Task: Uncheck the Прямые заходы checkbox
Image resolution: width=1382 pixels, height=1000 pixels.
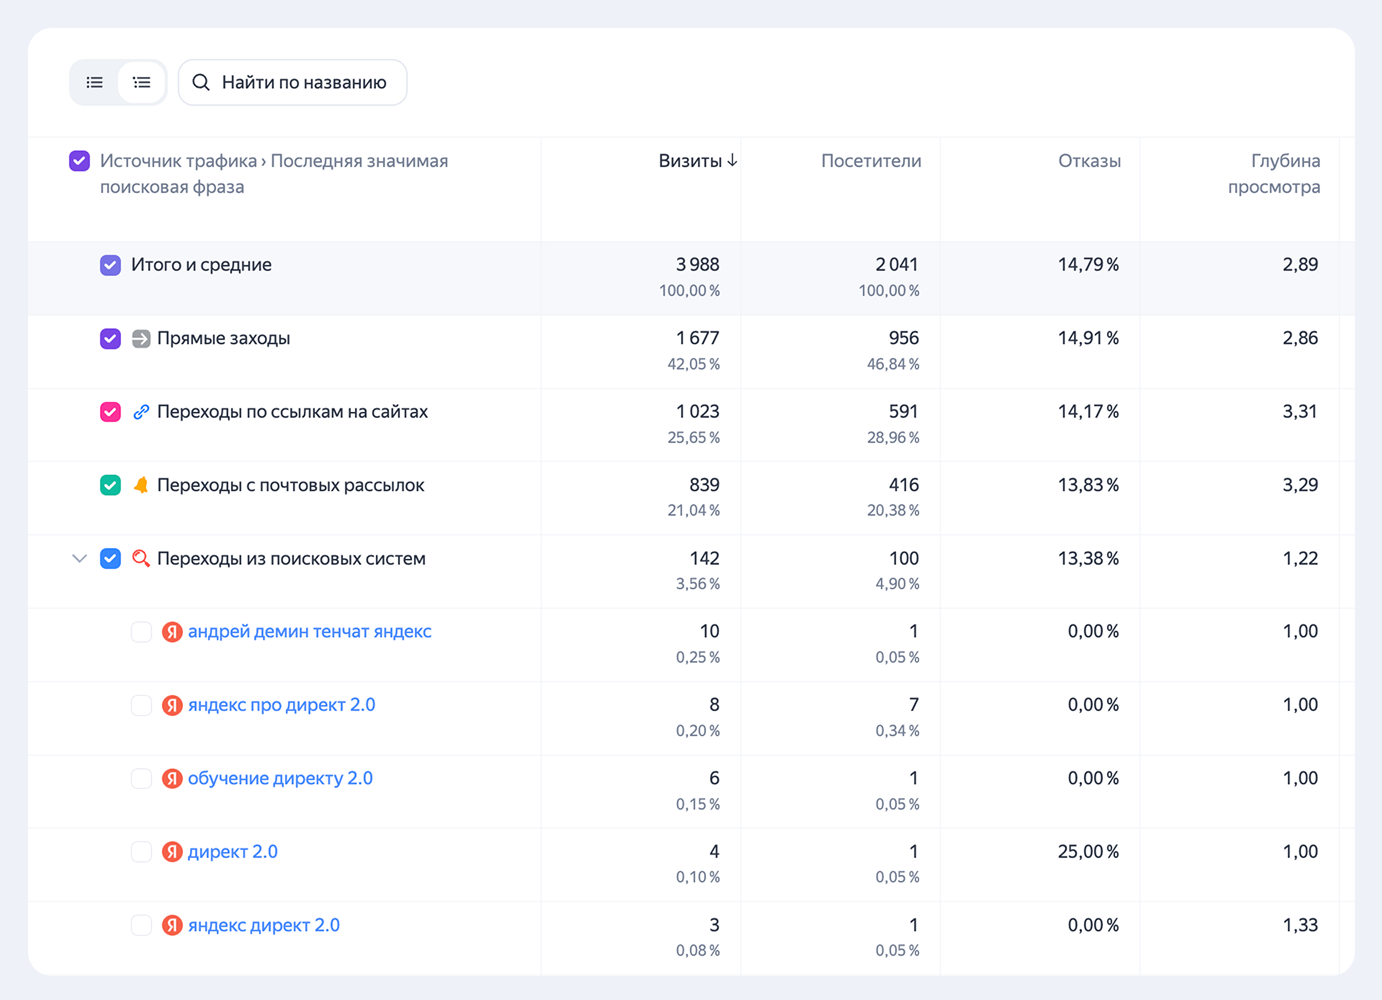Action: point(111,339)
